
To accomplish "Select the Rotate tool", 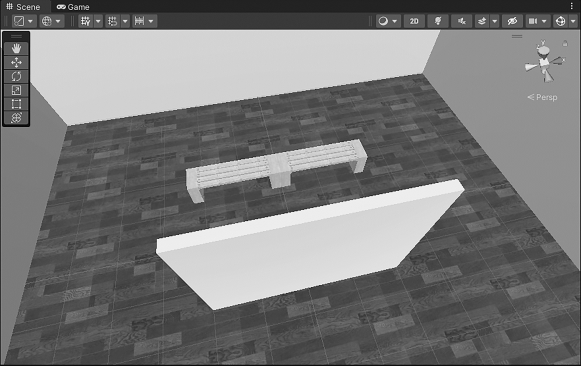I will tap(16, 76).
